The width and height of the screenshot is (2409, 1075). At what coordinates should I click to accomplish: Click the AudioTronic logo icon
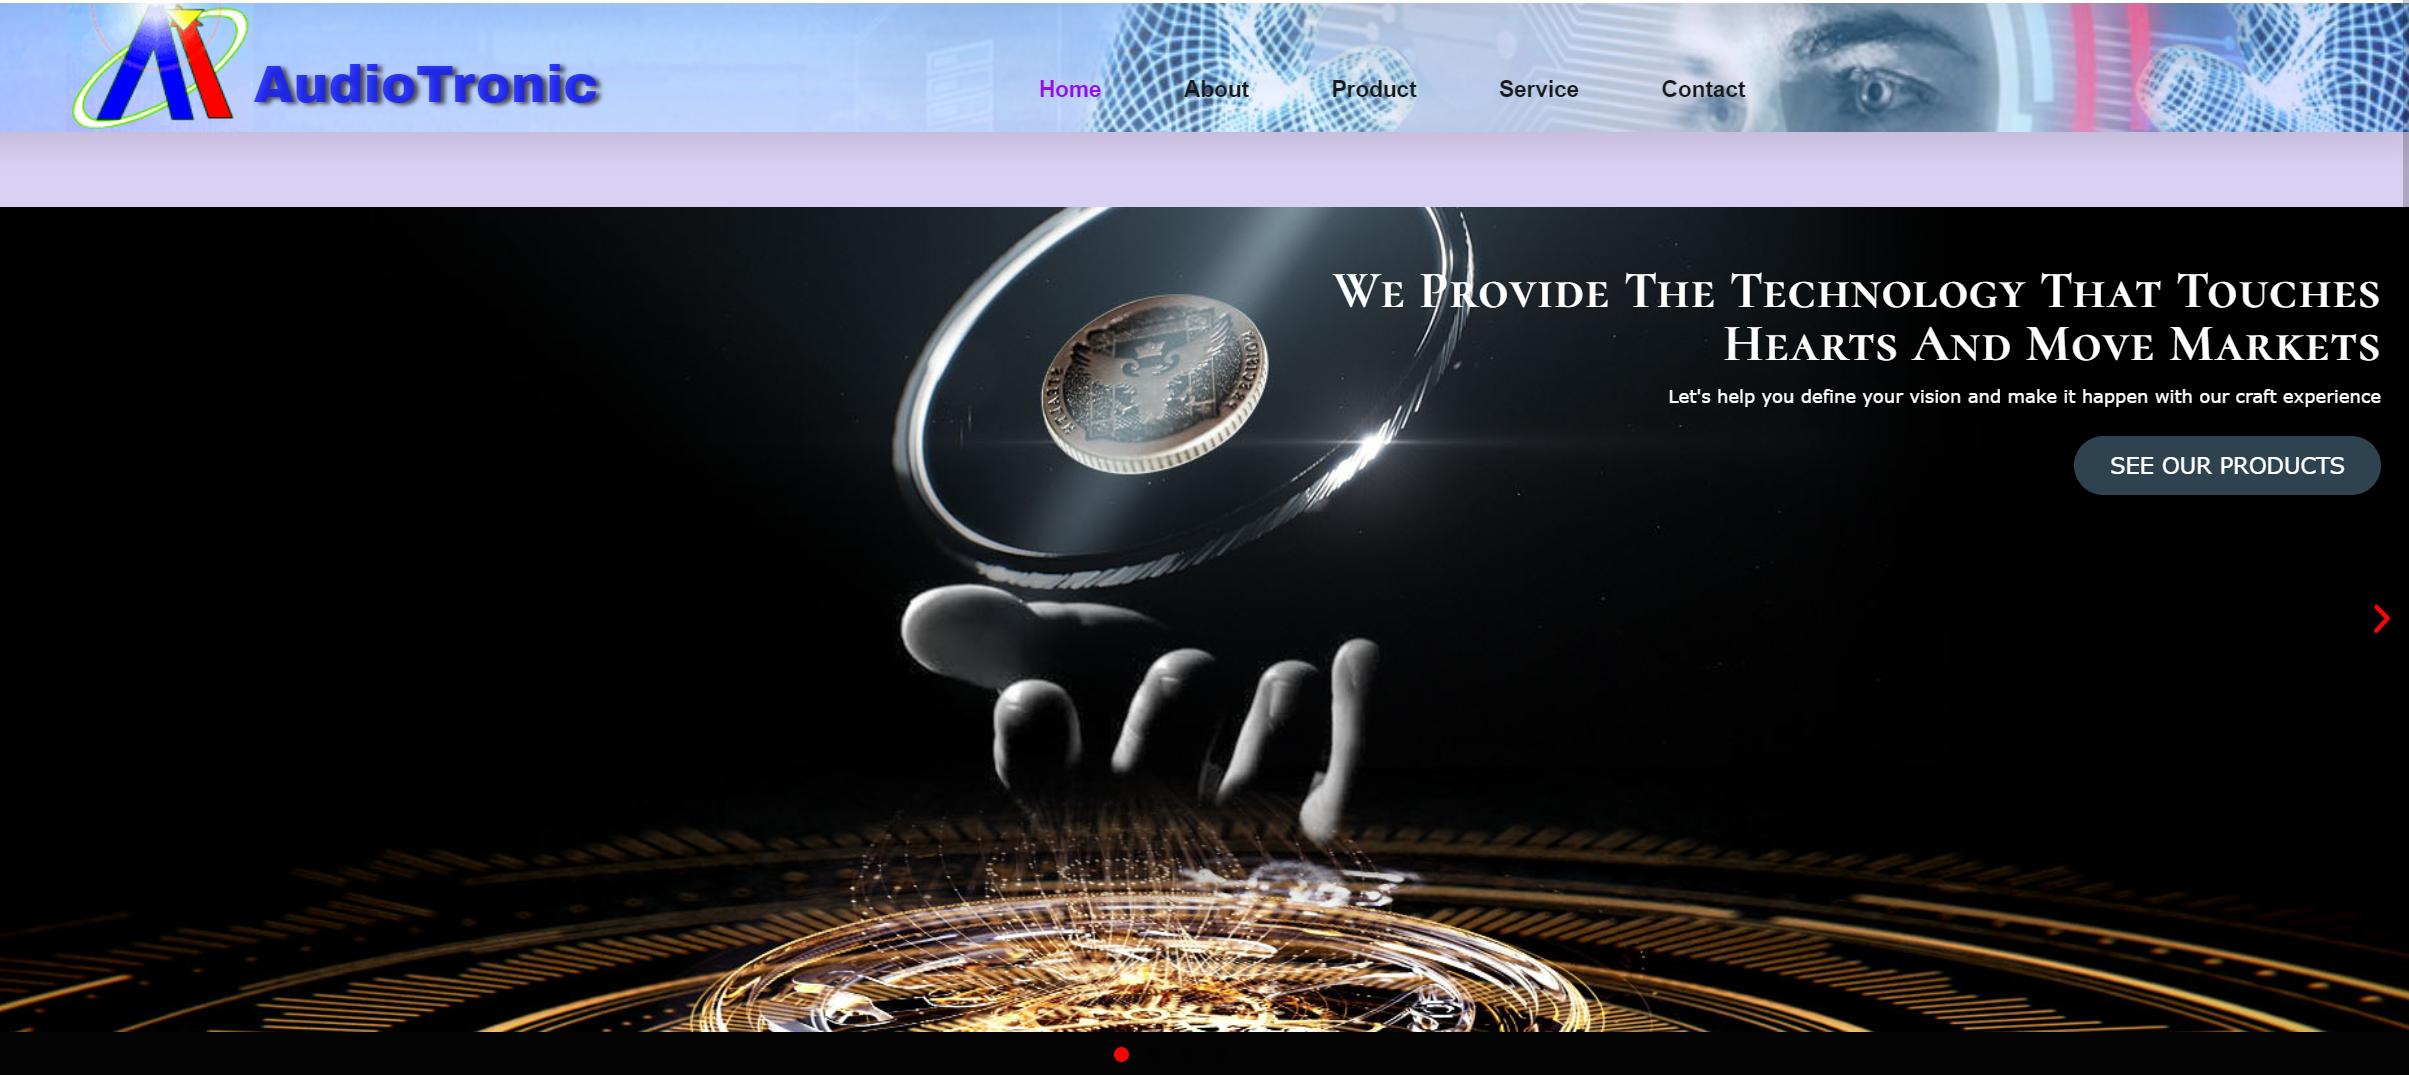(160, 65)
